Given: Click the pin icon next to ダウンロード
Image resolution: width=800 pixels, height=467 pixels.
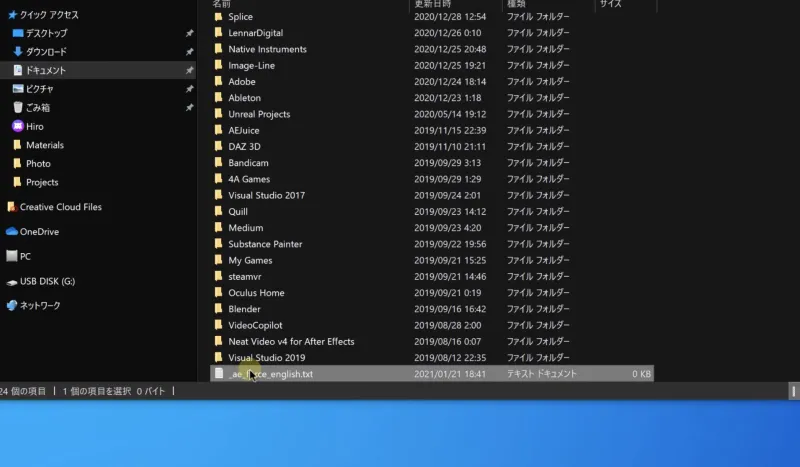Looking at the screenshot, I should point(189,52).
